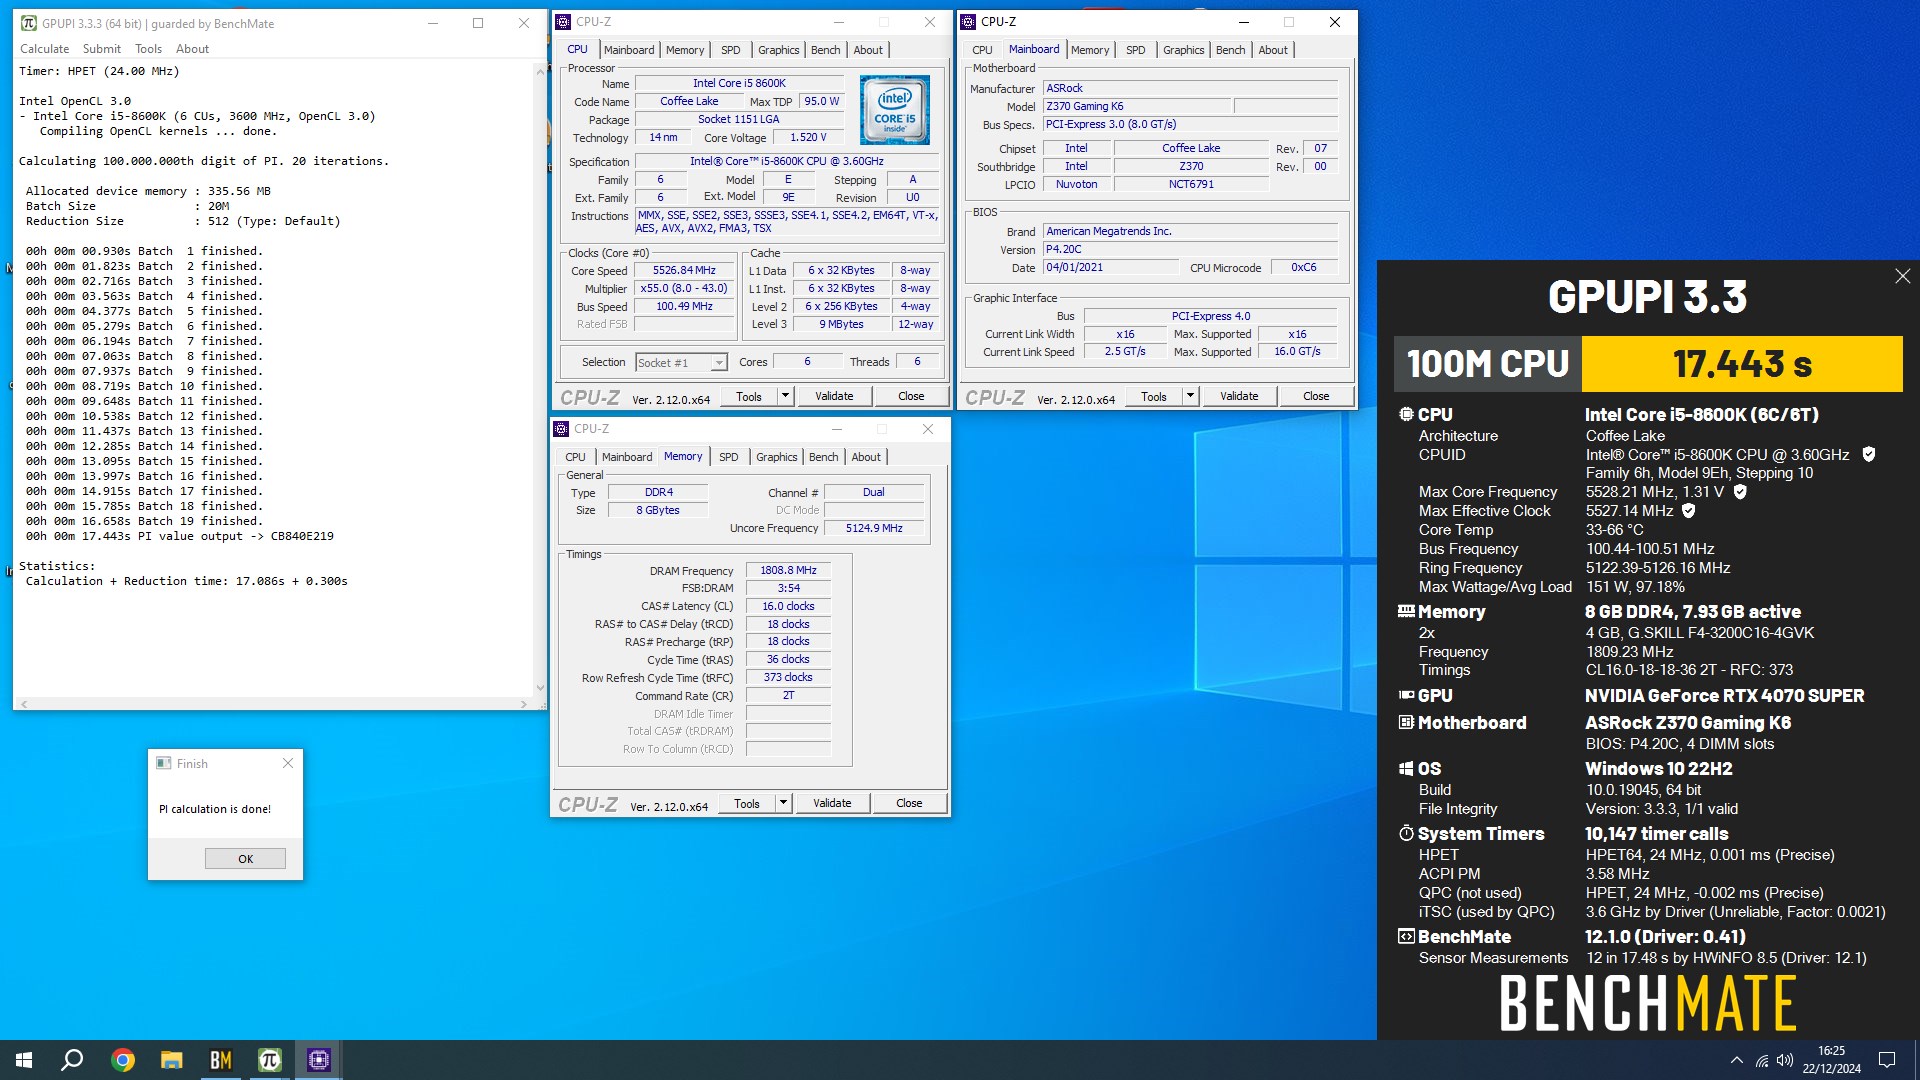The width and height of the screenshot is (1920, 1080).
Task: Close the BenchMate result panel
Action: 1902,276
